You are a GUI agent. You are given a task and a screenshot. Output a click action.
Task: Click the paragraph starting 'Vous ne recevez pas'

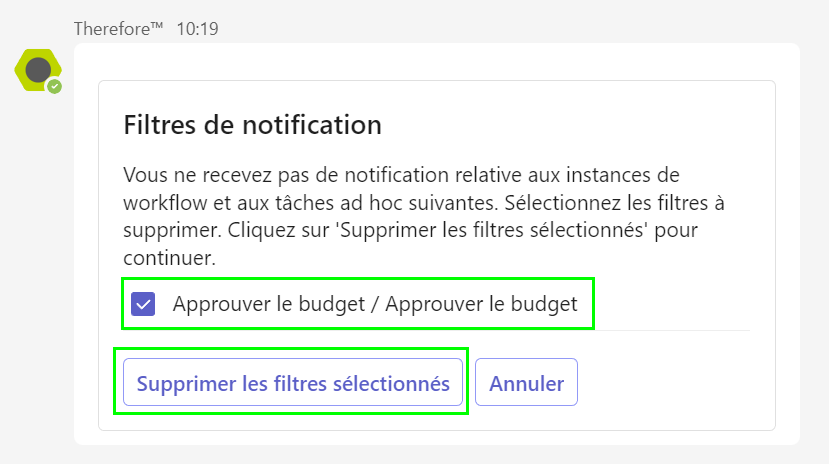point(424,216)
